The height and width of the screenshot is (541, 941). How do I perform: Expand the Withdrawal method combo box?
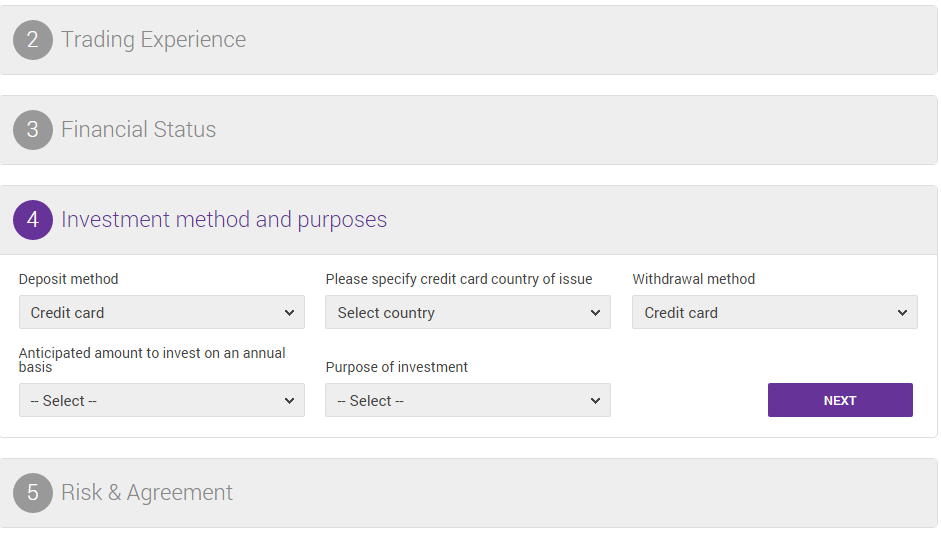tap(775, 312)
